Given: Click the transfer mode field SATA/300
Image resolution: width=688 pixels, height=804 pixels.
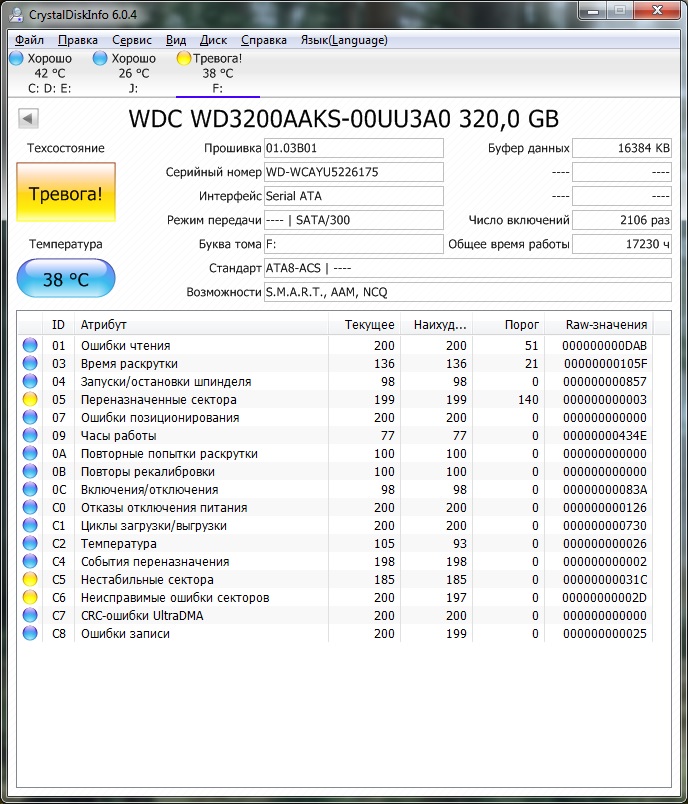Looking at the screenshot, I should pos(354,220).
